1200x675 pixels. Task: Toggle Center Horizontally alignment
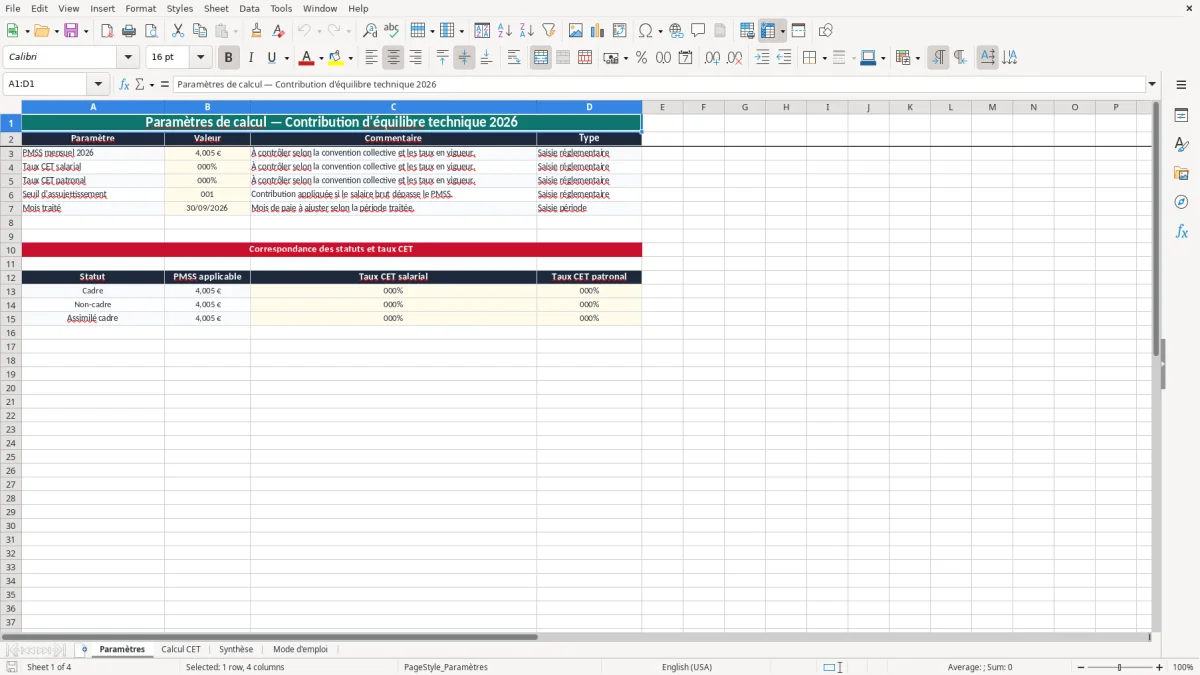click(394, 58)
